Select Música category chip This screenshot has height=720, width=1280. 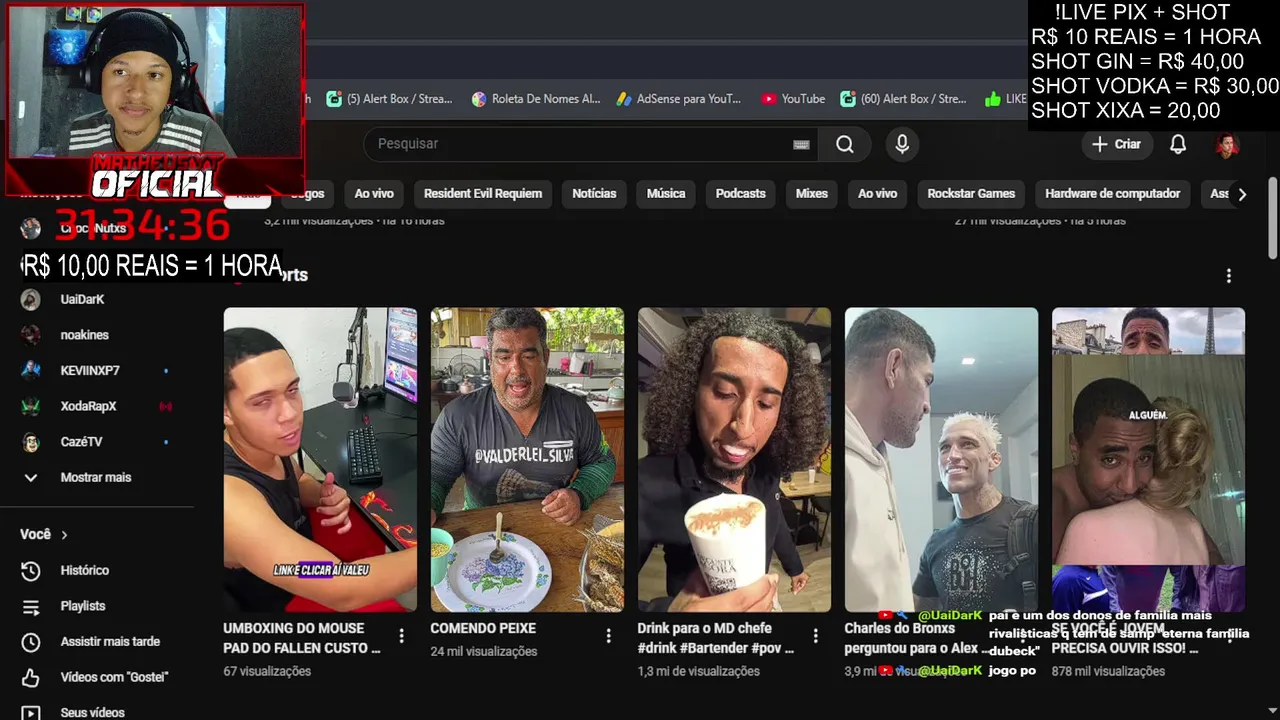pos(666,194)
